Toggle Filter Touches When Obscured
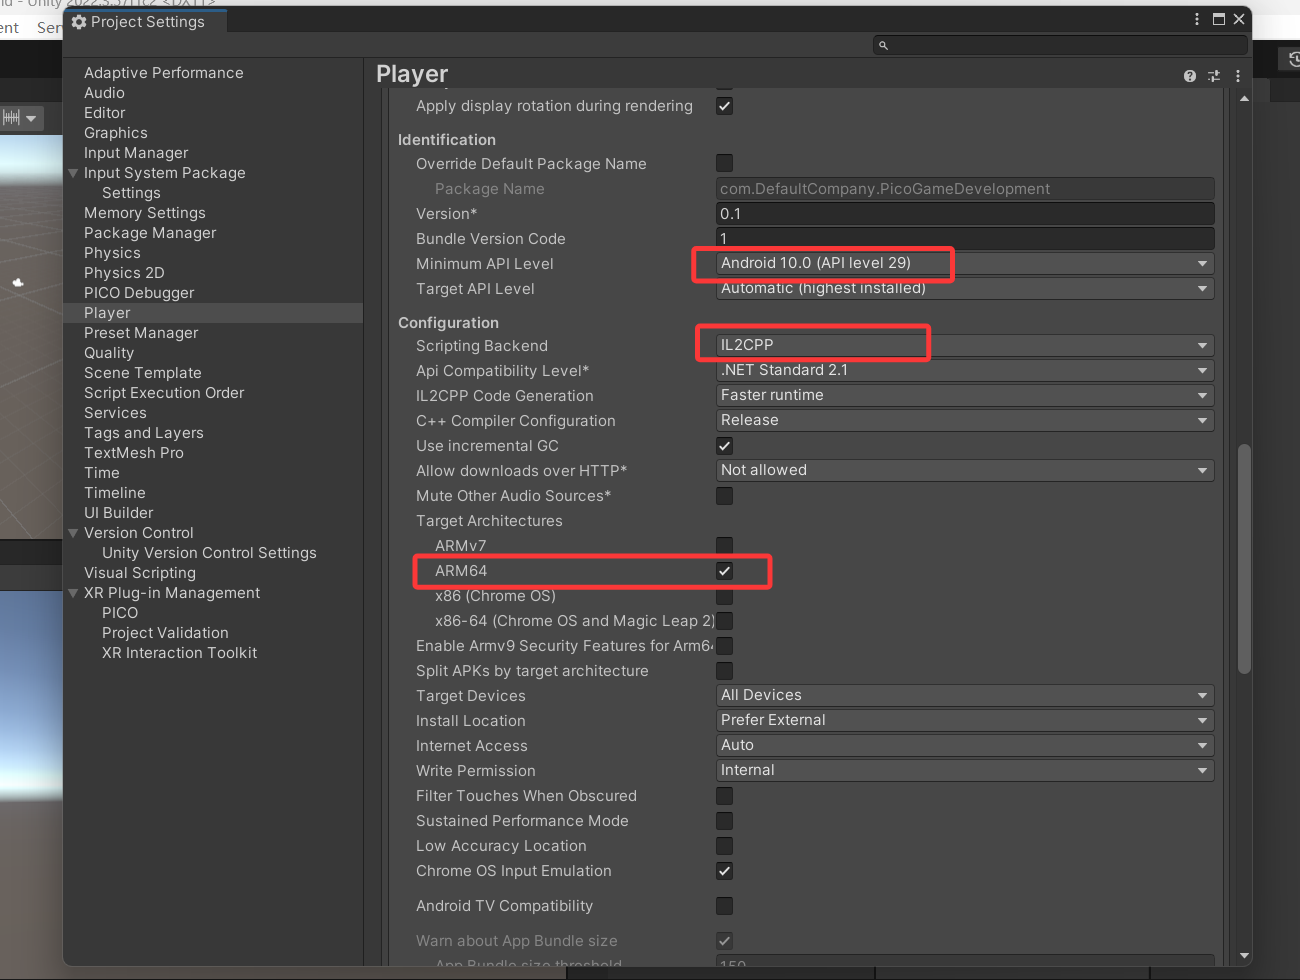The image size is (1300, 980). click(x=725, y=796)
